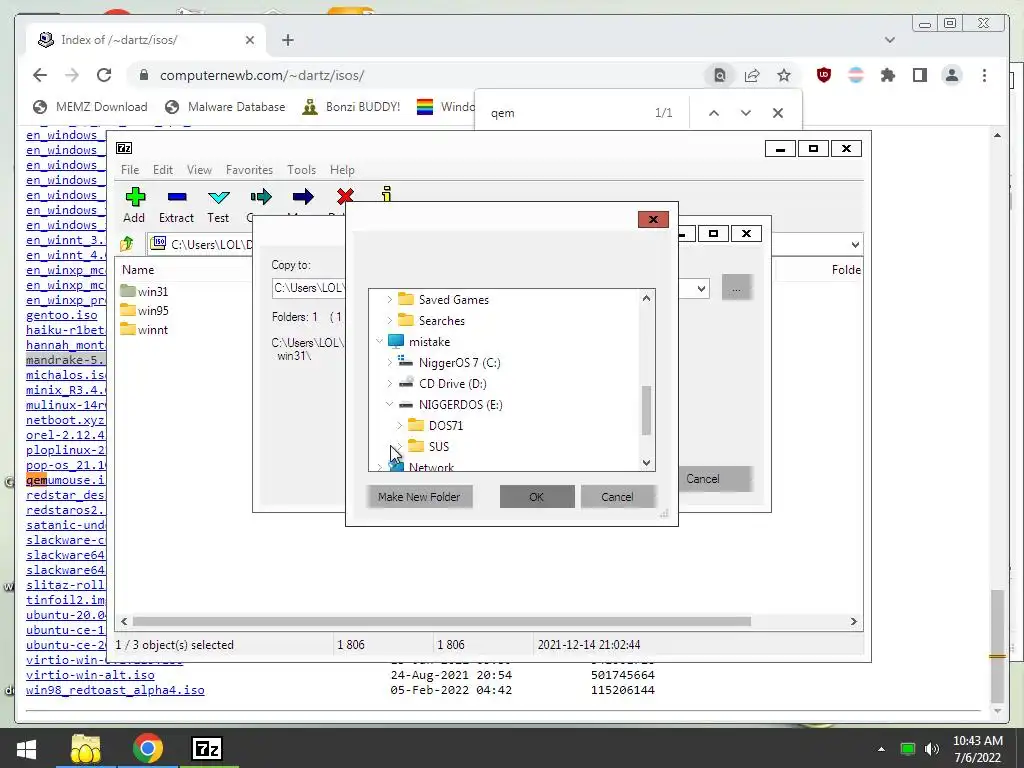Open the Help menu in 7-Zip
The image size is (1024, 768).
click(342, 170)
